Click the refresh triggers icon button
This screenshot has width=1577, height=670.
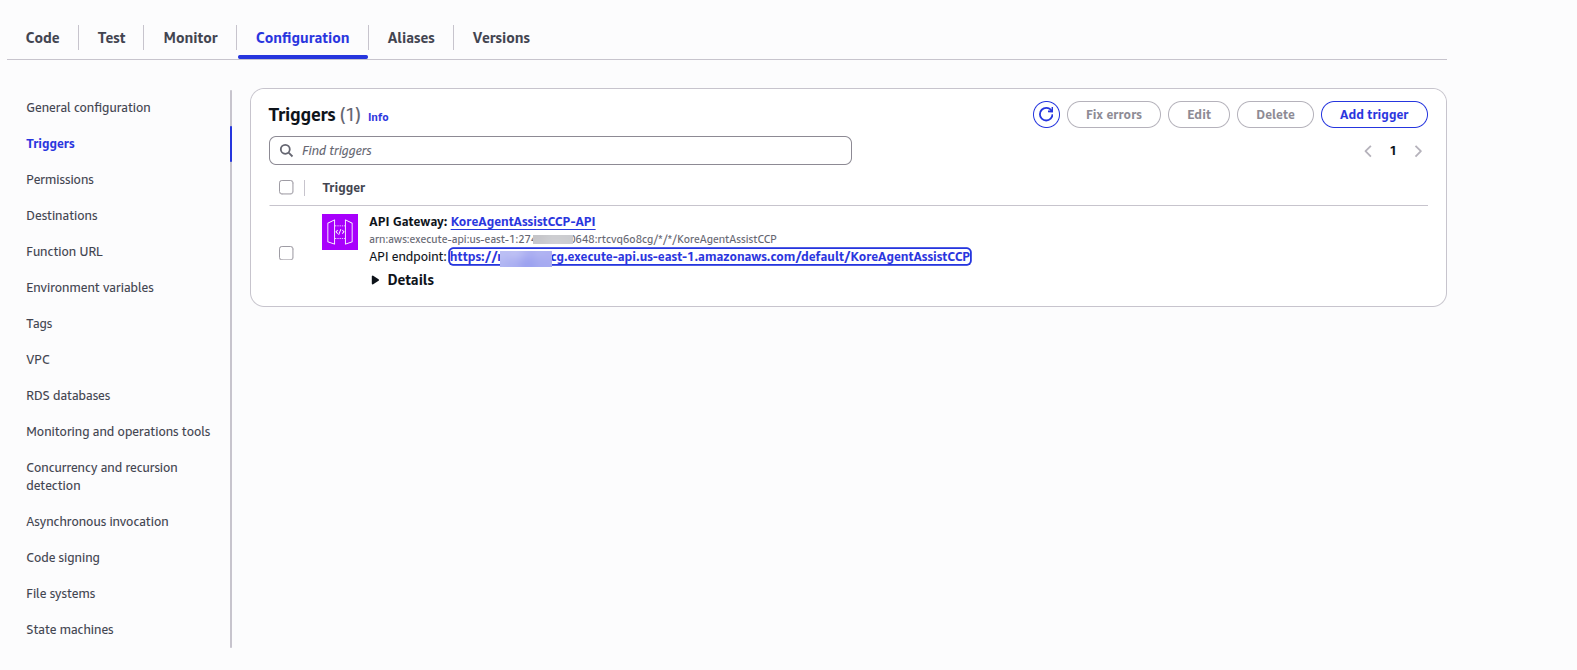[x=1046, y=115]
